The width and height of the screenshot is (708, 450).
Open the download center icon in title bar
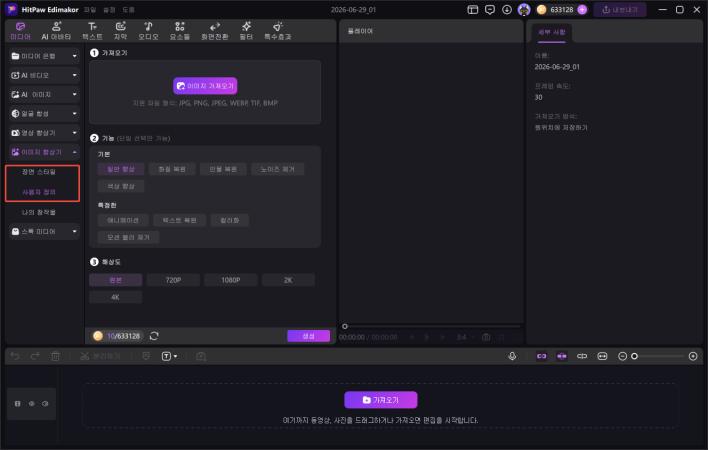507,9
